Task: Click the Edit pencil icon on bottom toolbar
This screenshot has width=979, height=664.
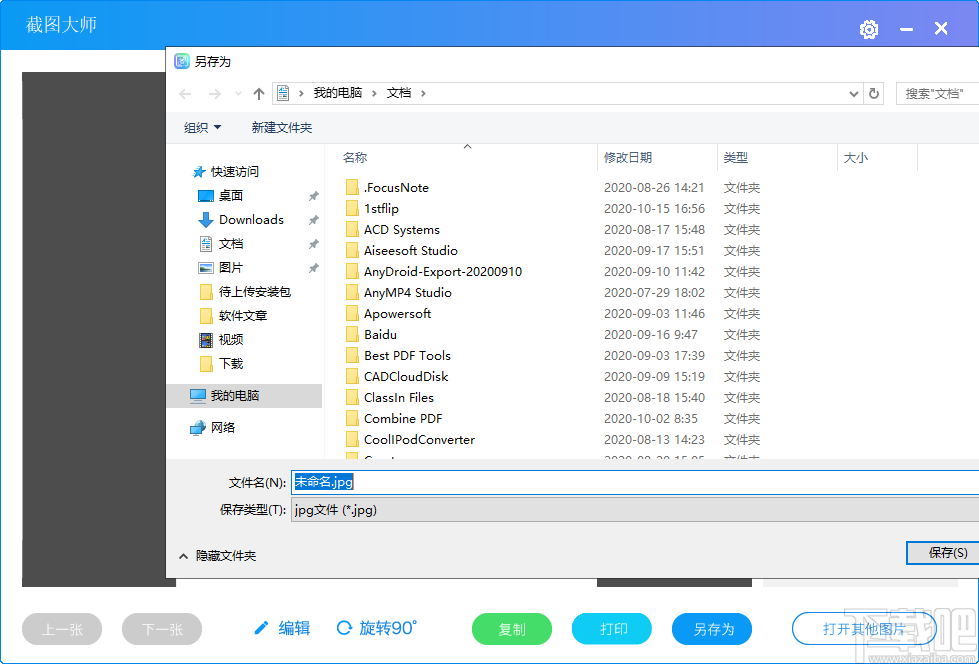Action: 263,628
